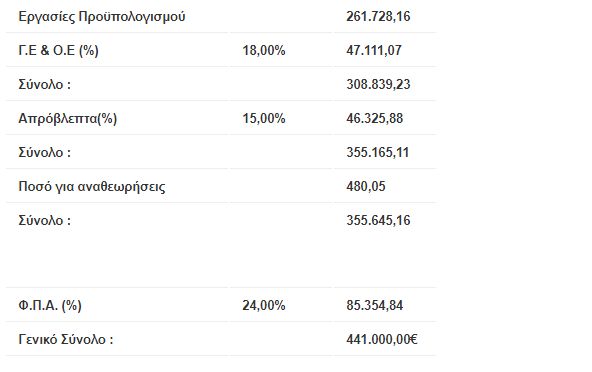Image resolution: width=592 pixels, height=372 pixels.
Task: Select the 441.000,00€ grand total
Action: (382, 340)
